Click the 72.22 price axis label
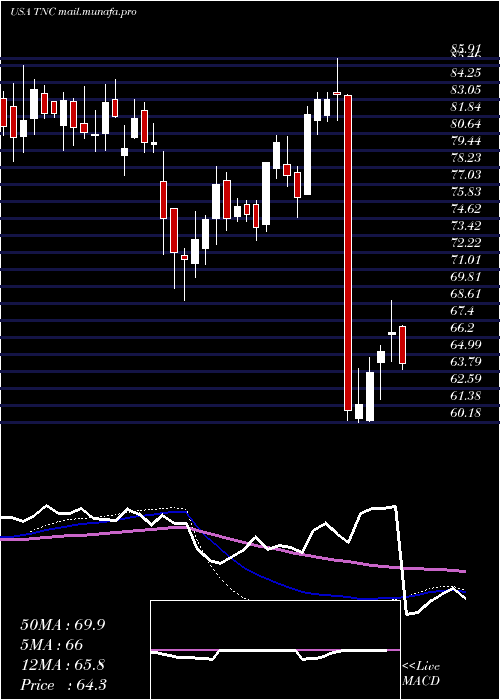 point(466,242)
